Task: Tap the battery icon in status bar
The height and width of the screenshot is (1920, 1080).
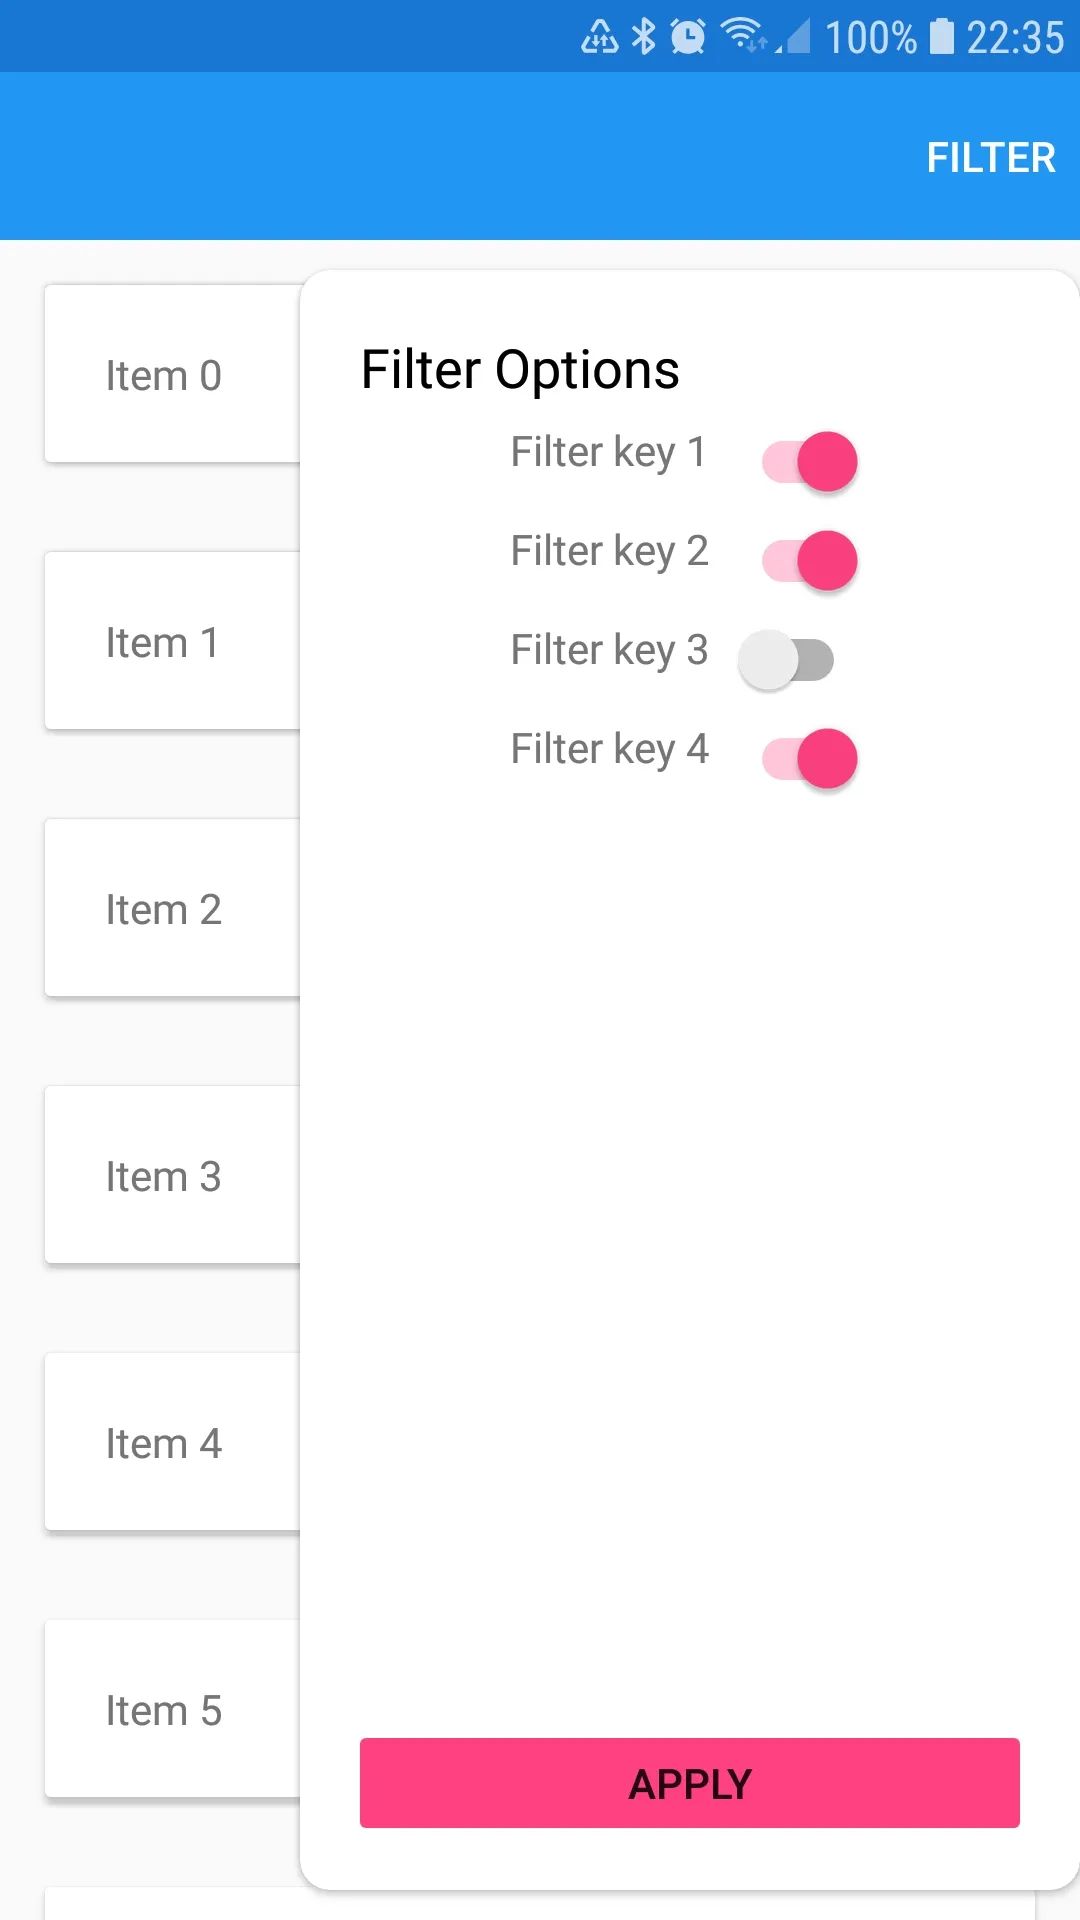Action: pos(941,37)
